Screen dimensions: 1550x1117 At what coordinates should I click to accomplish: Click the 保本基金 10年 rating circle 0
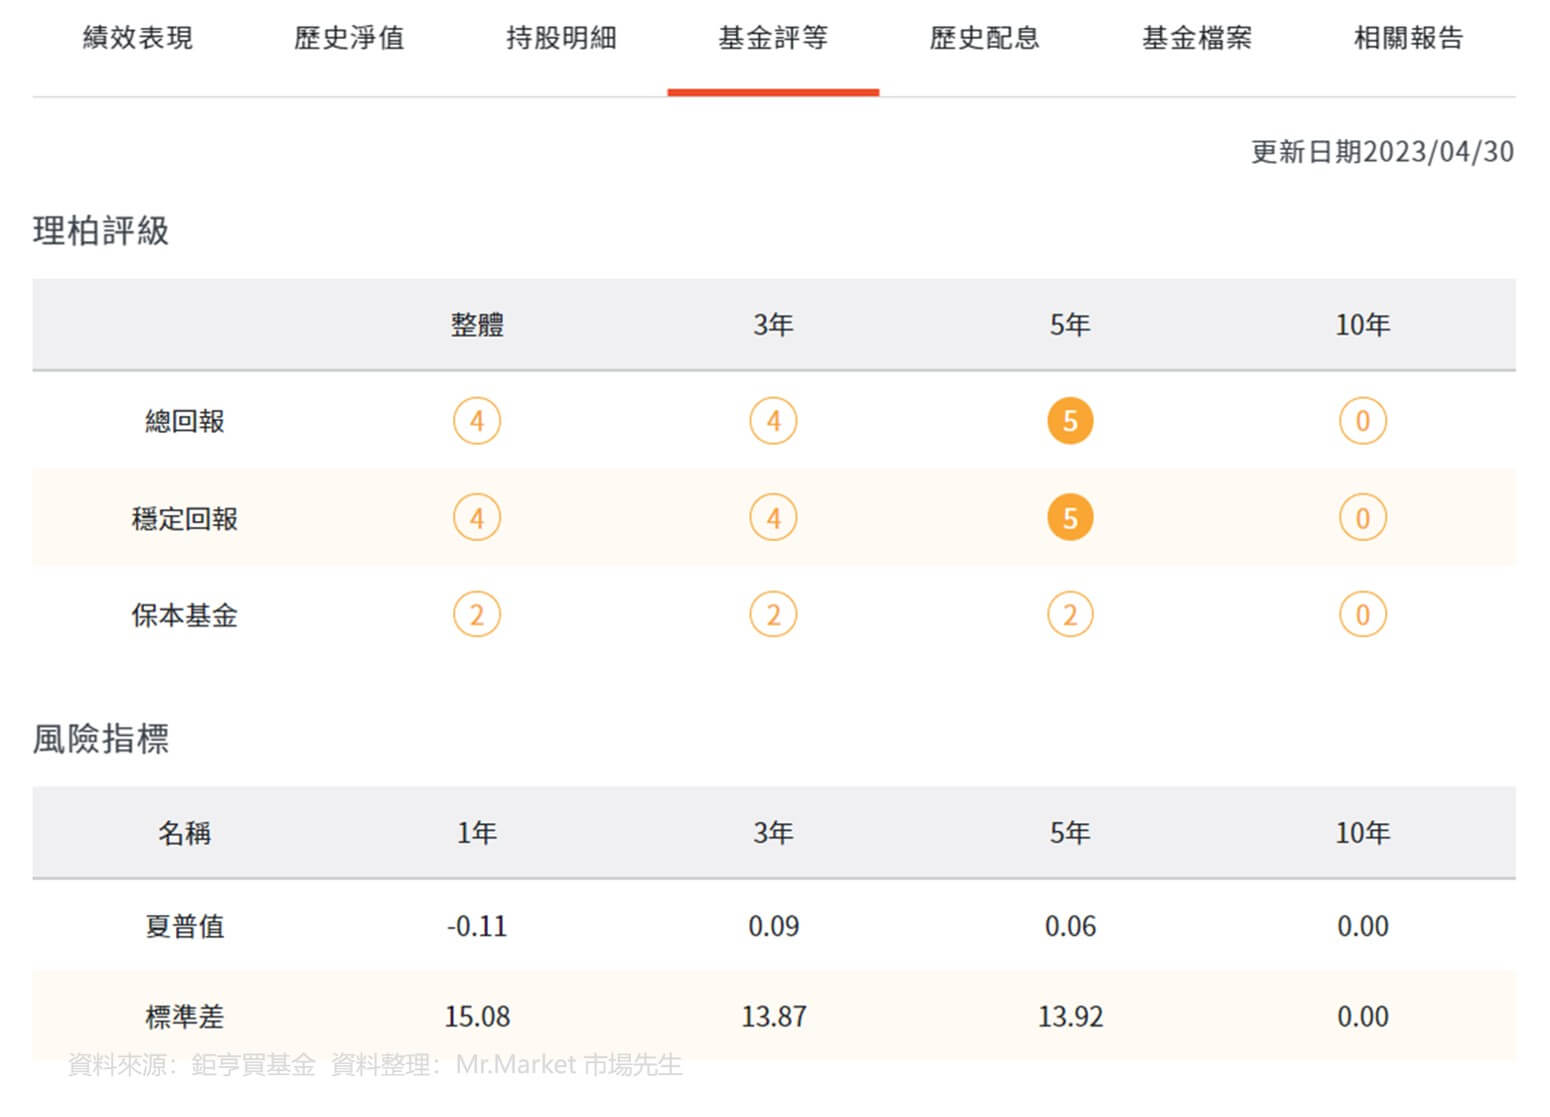tap(1363, 615)
